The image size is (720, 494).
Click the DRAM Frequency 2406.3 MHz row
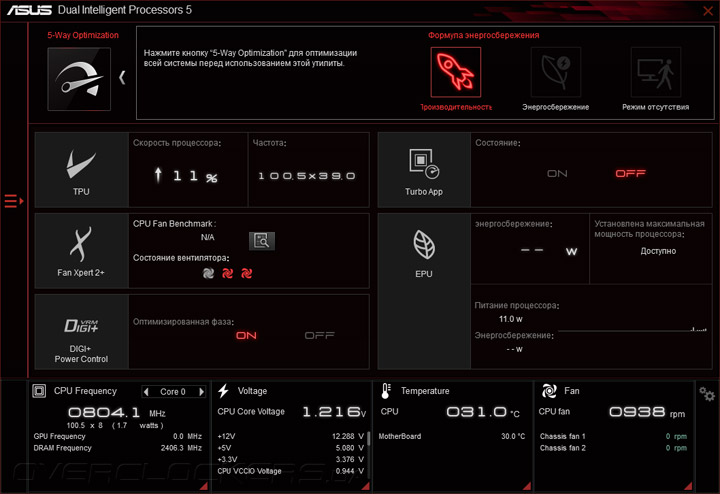tap(118, 448)
